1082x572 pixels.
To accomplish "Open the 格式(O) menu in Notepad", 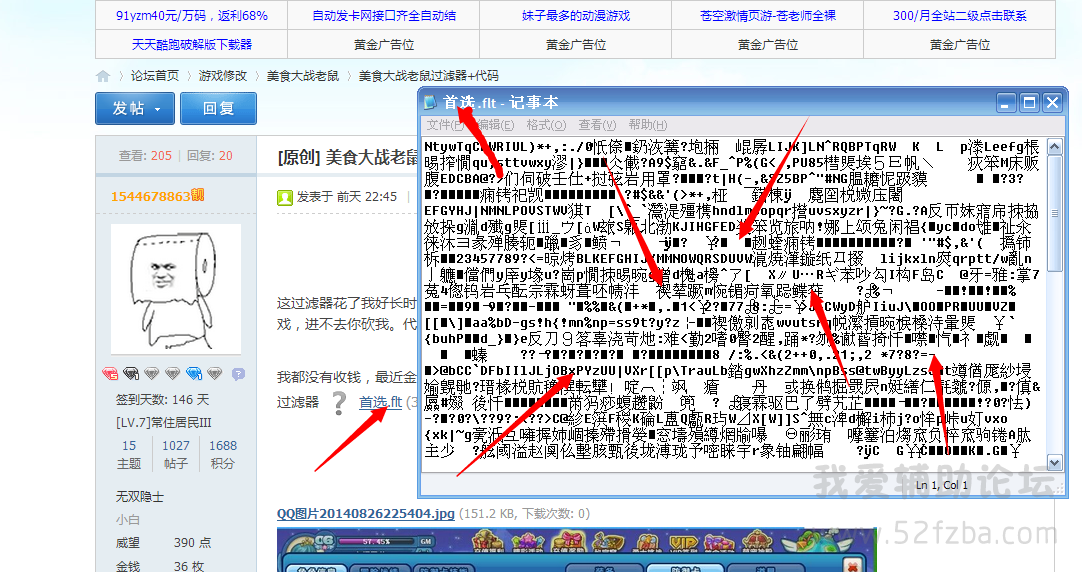I will (546, 125).
